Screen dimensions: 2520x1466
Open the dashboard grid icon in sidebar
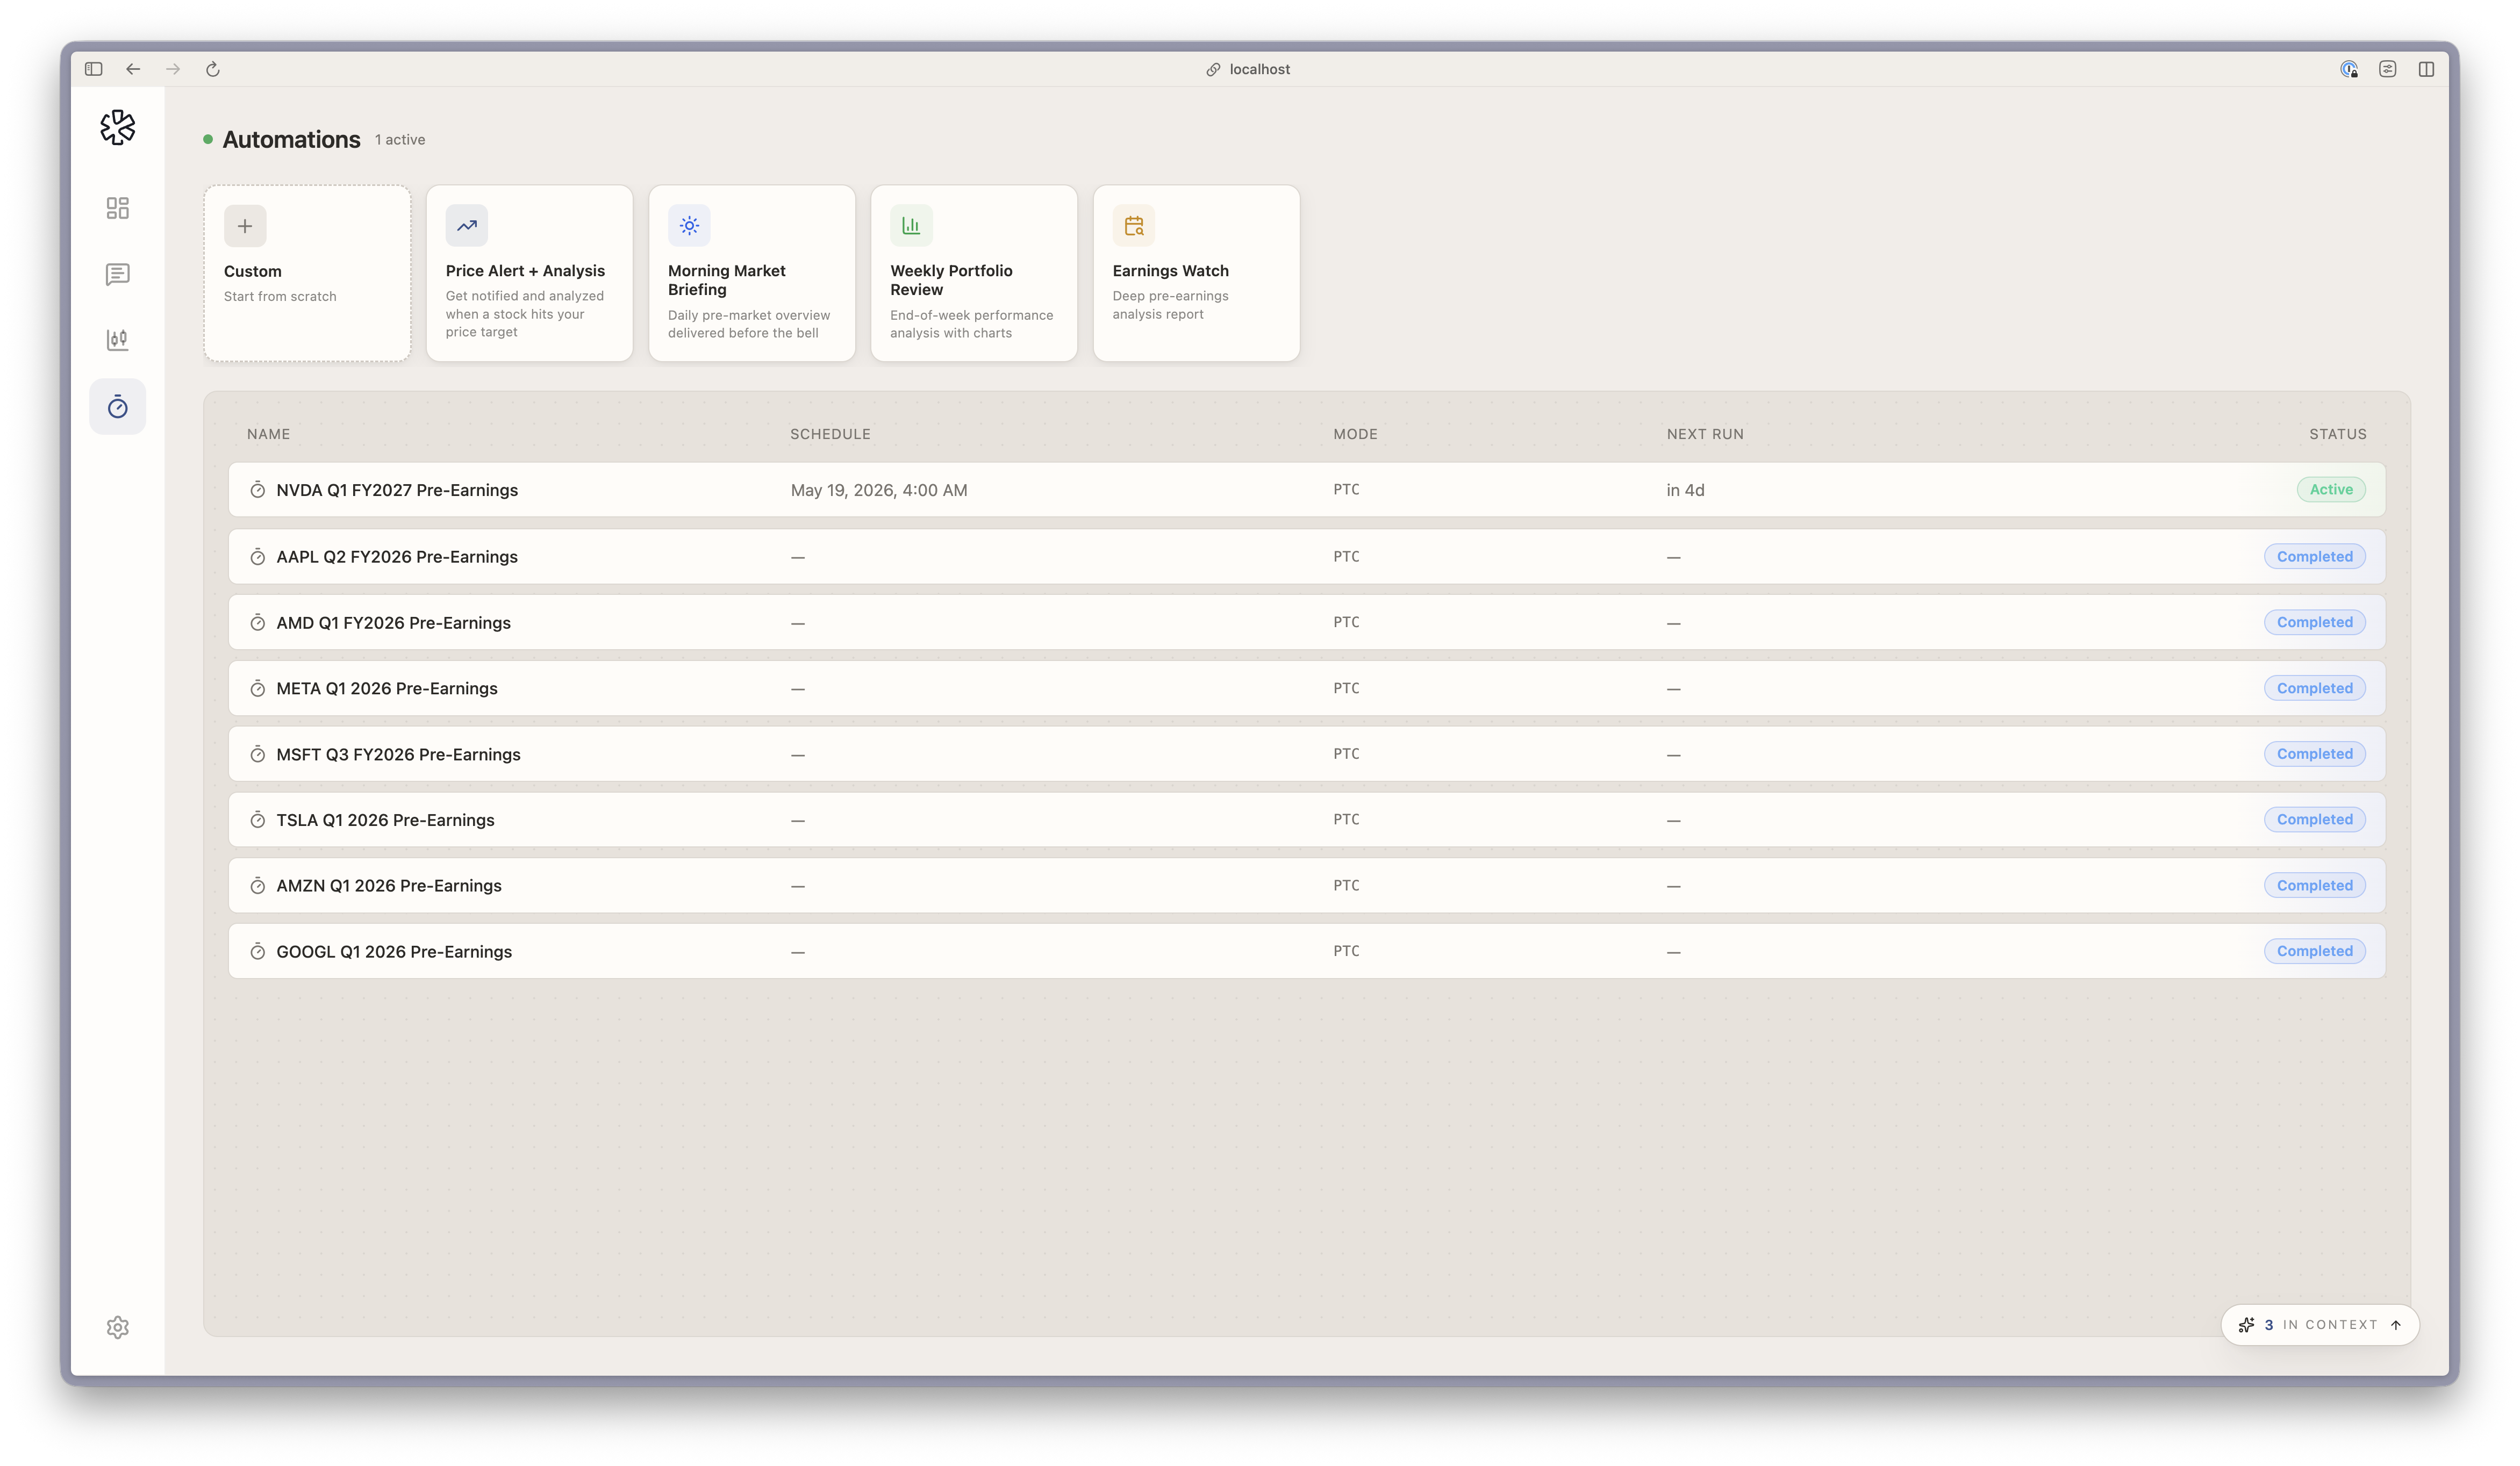(x=118, y=208)
